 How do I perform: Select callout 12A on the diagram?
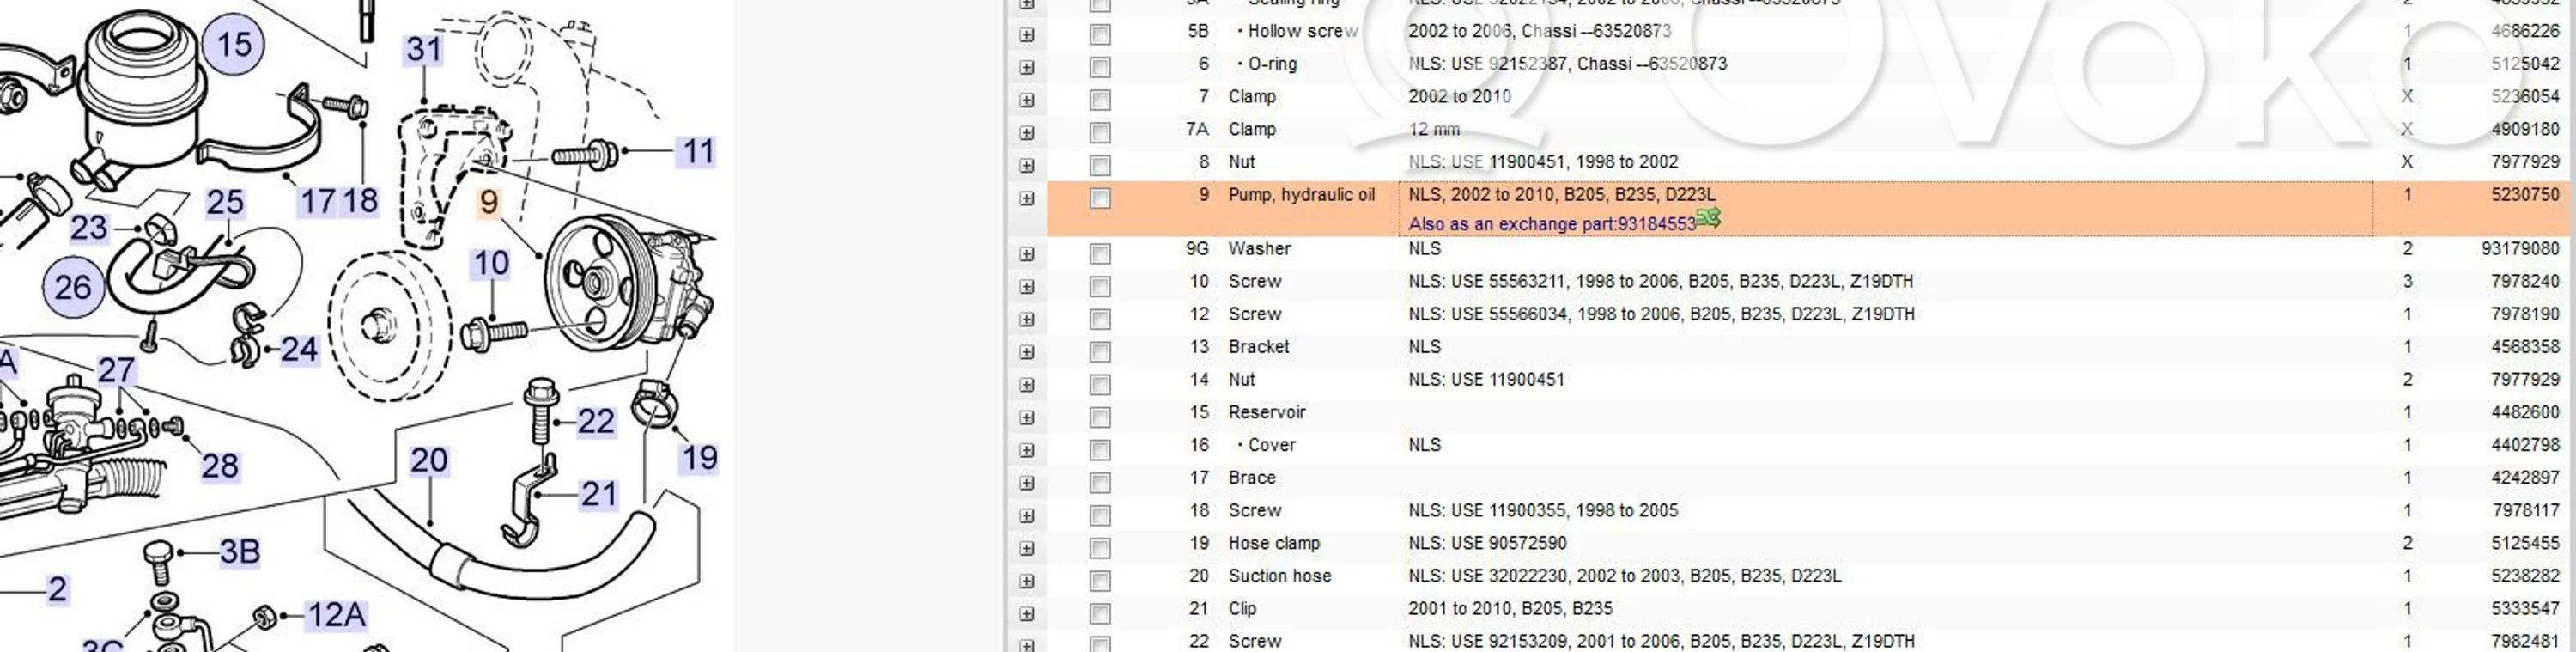click(x=336, y=615)
